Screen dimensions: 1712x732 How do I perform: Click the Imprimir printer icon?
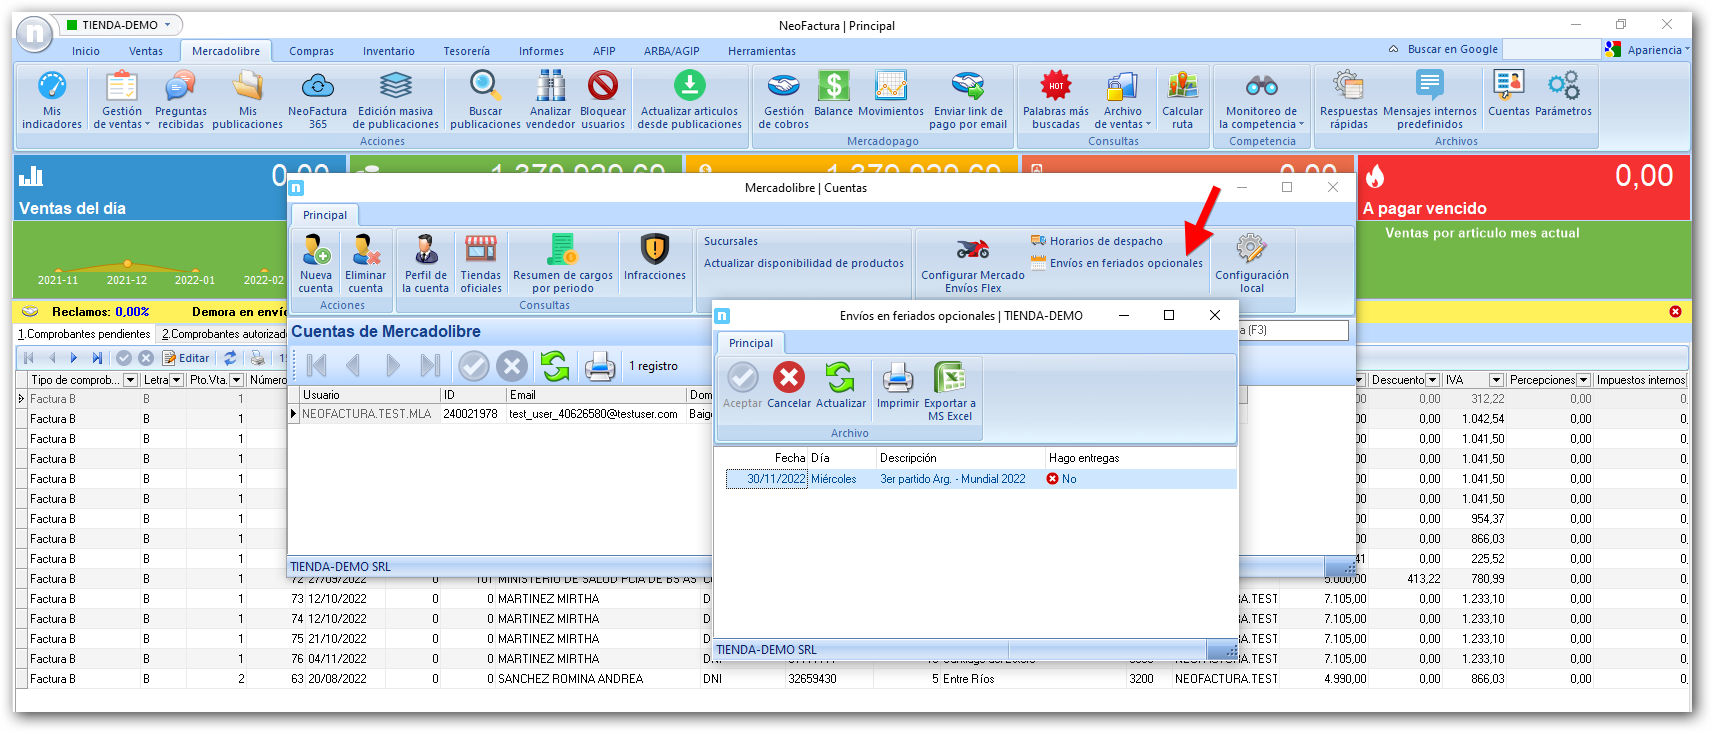pyautogui.click(x=897, y=380)
